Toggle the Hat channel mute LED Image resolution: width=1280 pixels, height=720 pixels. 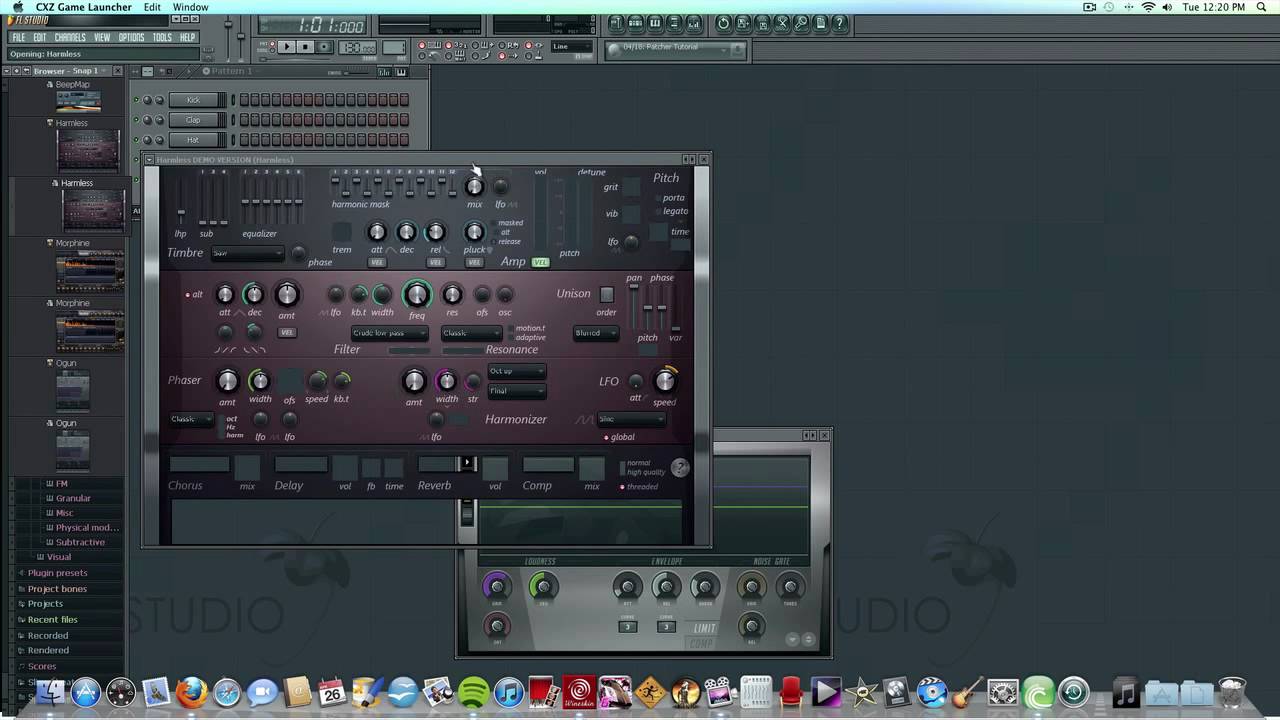click(136, 140)
